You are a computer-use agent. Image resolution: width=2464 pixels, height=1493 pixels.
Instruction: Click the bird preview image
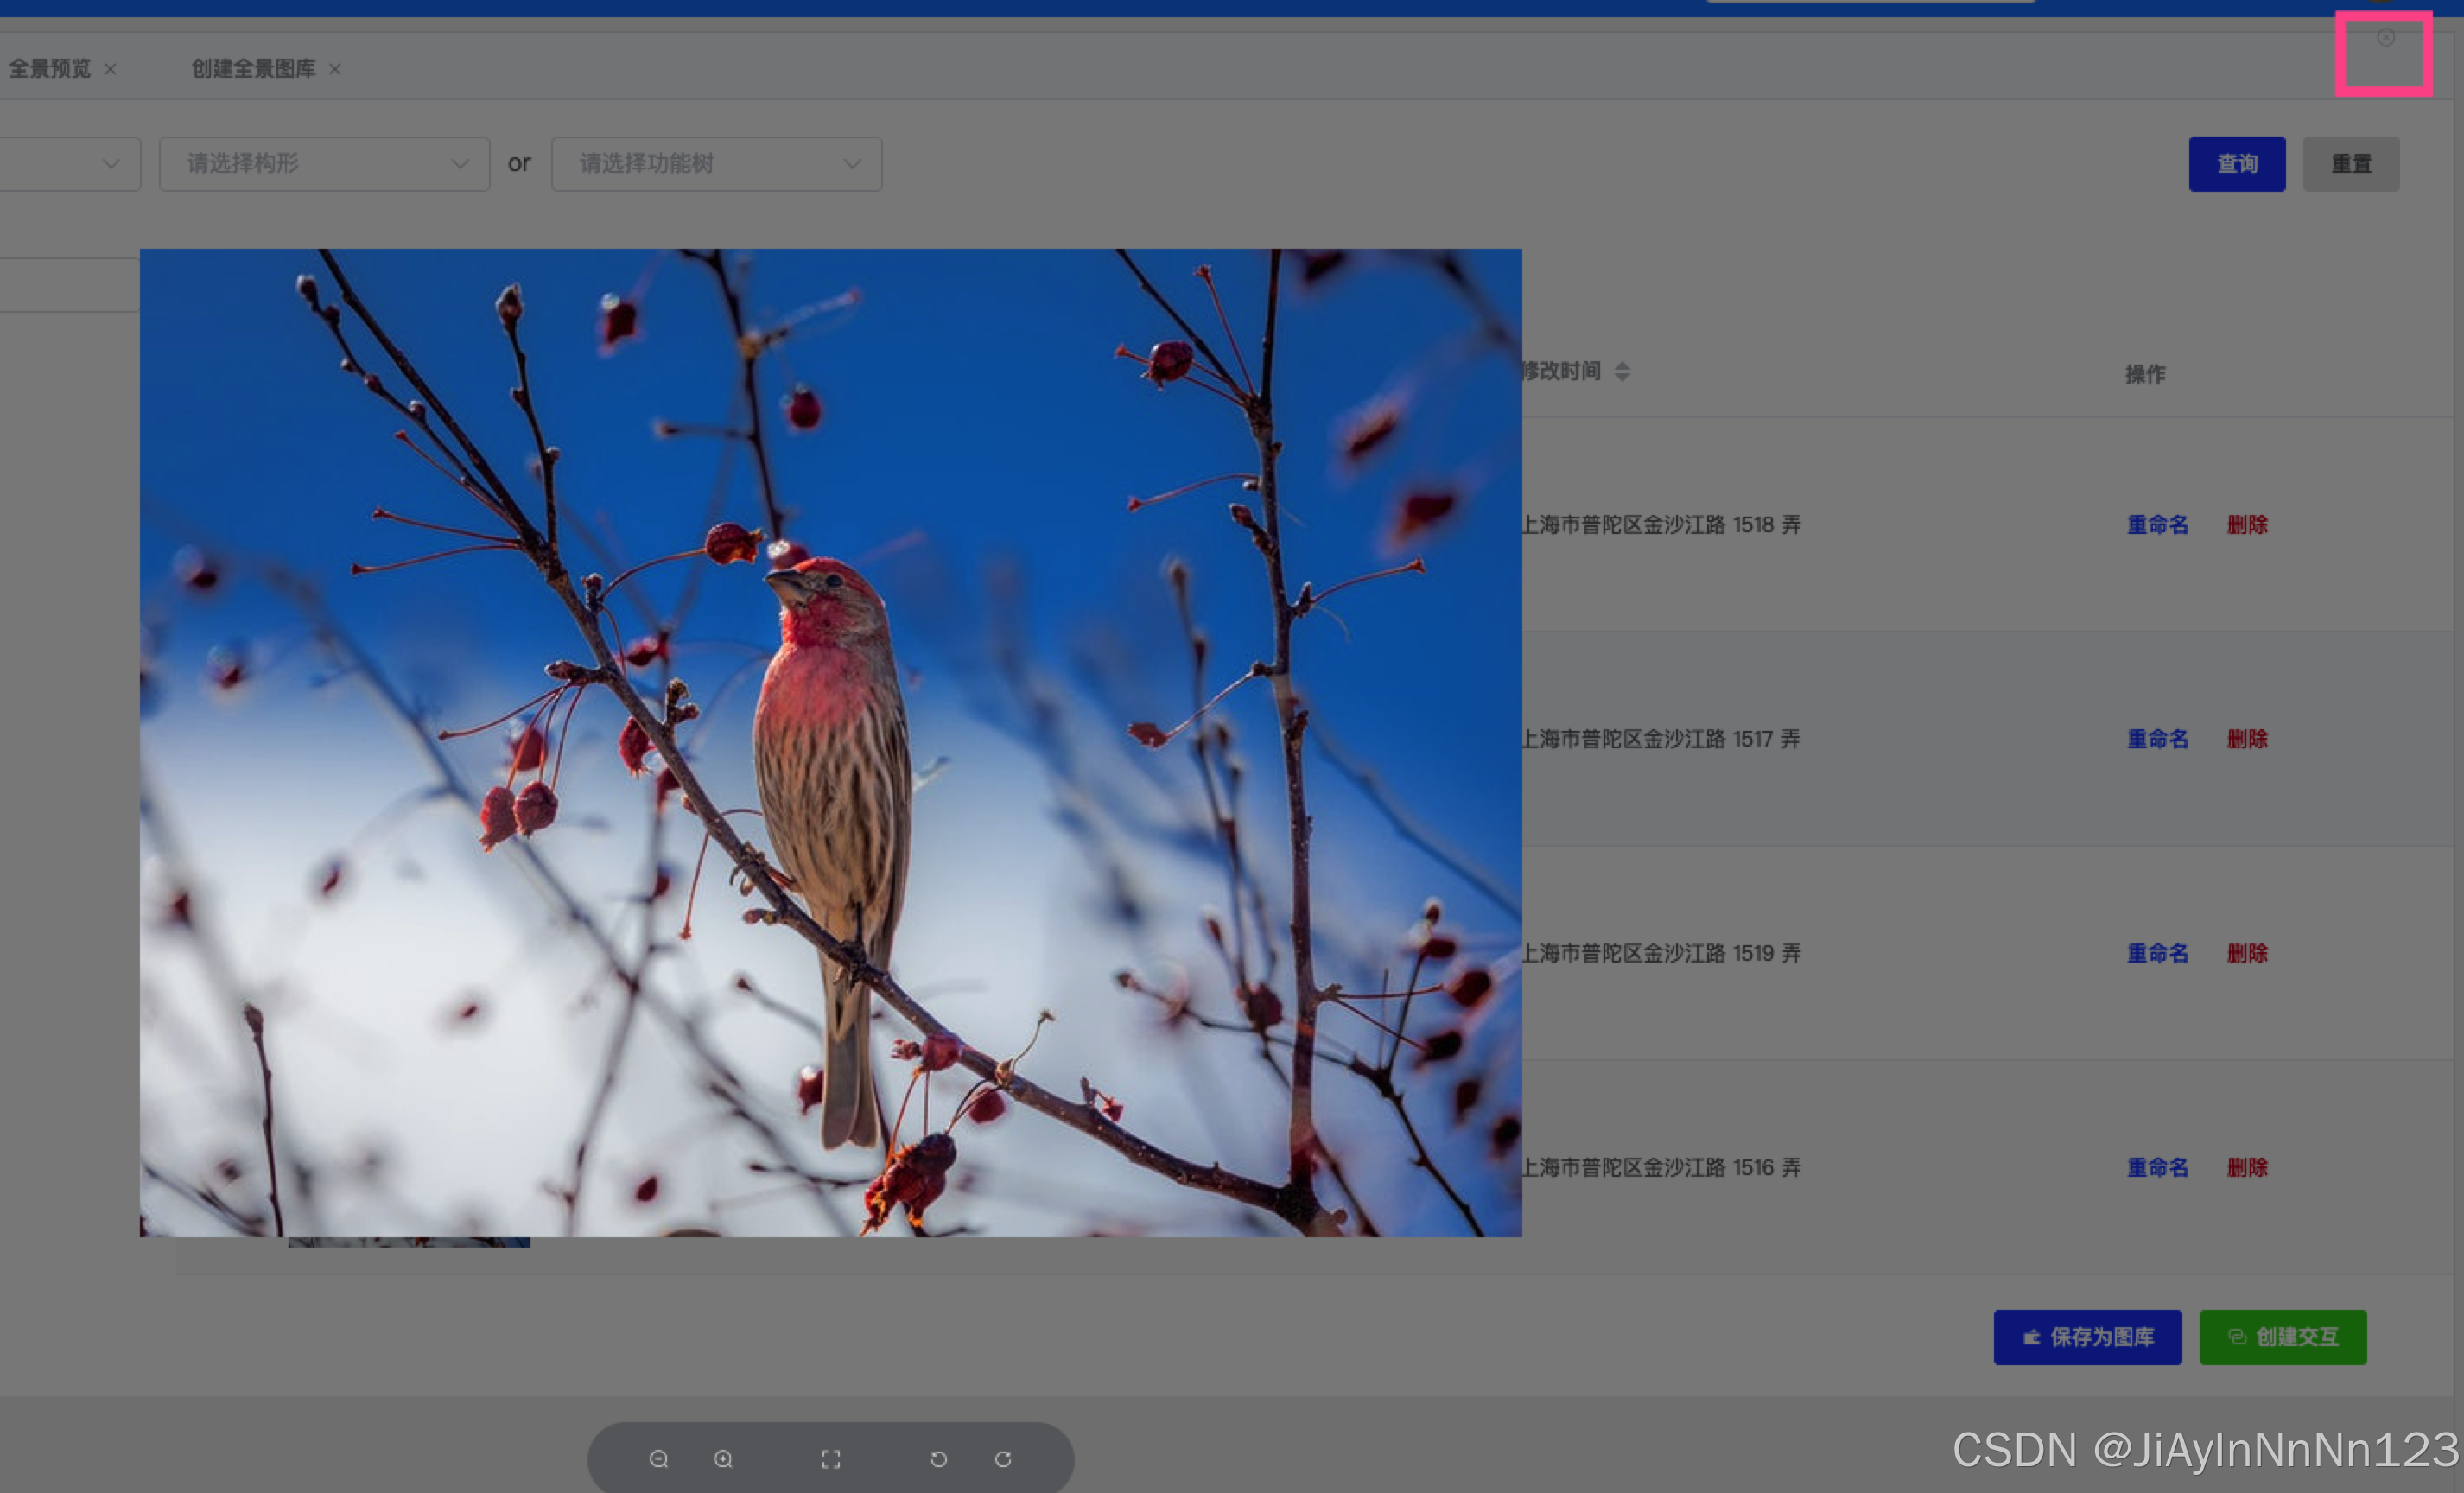[x=830, y=743]
